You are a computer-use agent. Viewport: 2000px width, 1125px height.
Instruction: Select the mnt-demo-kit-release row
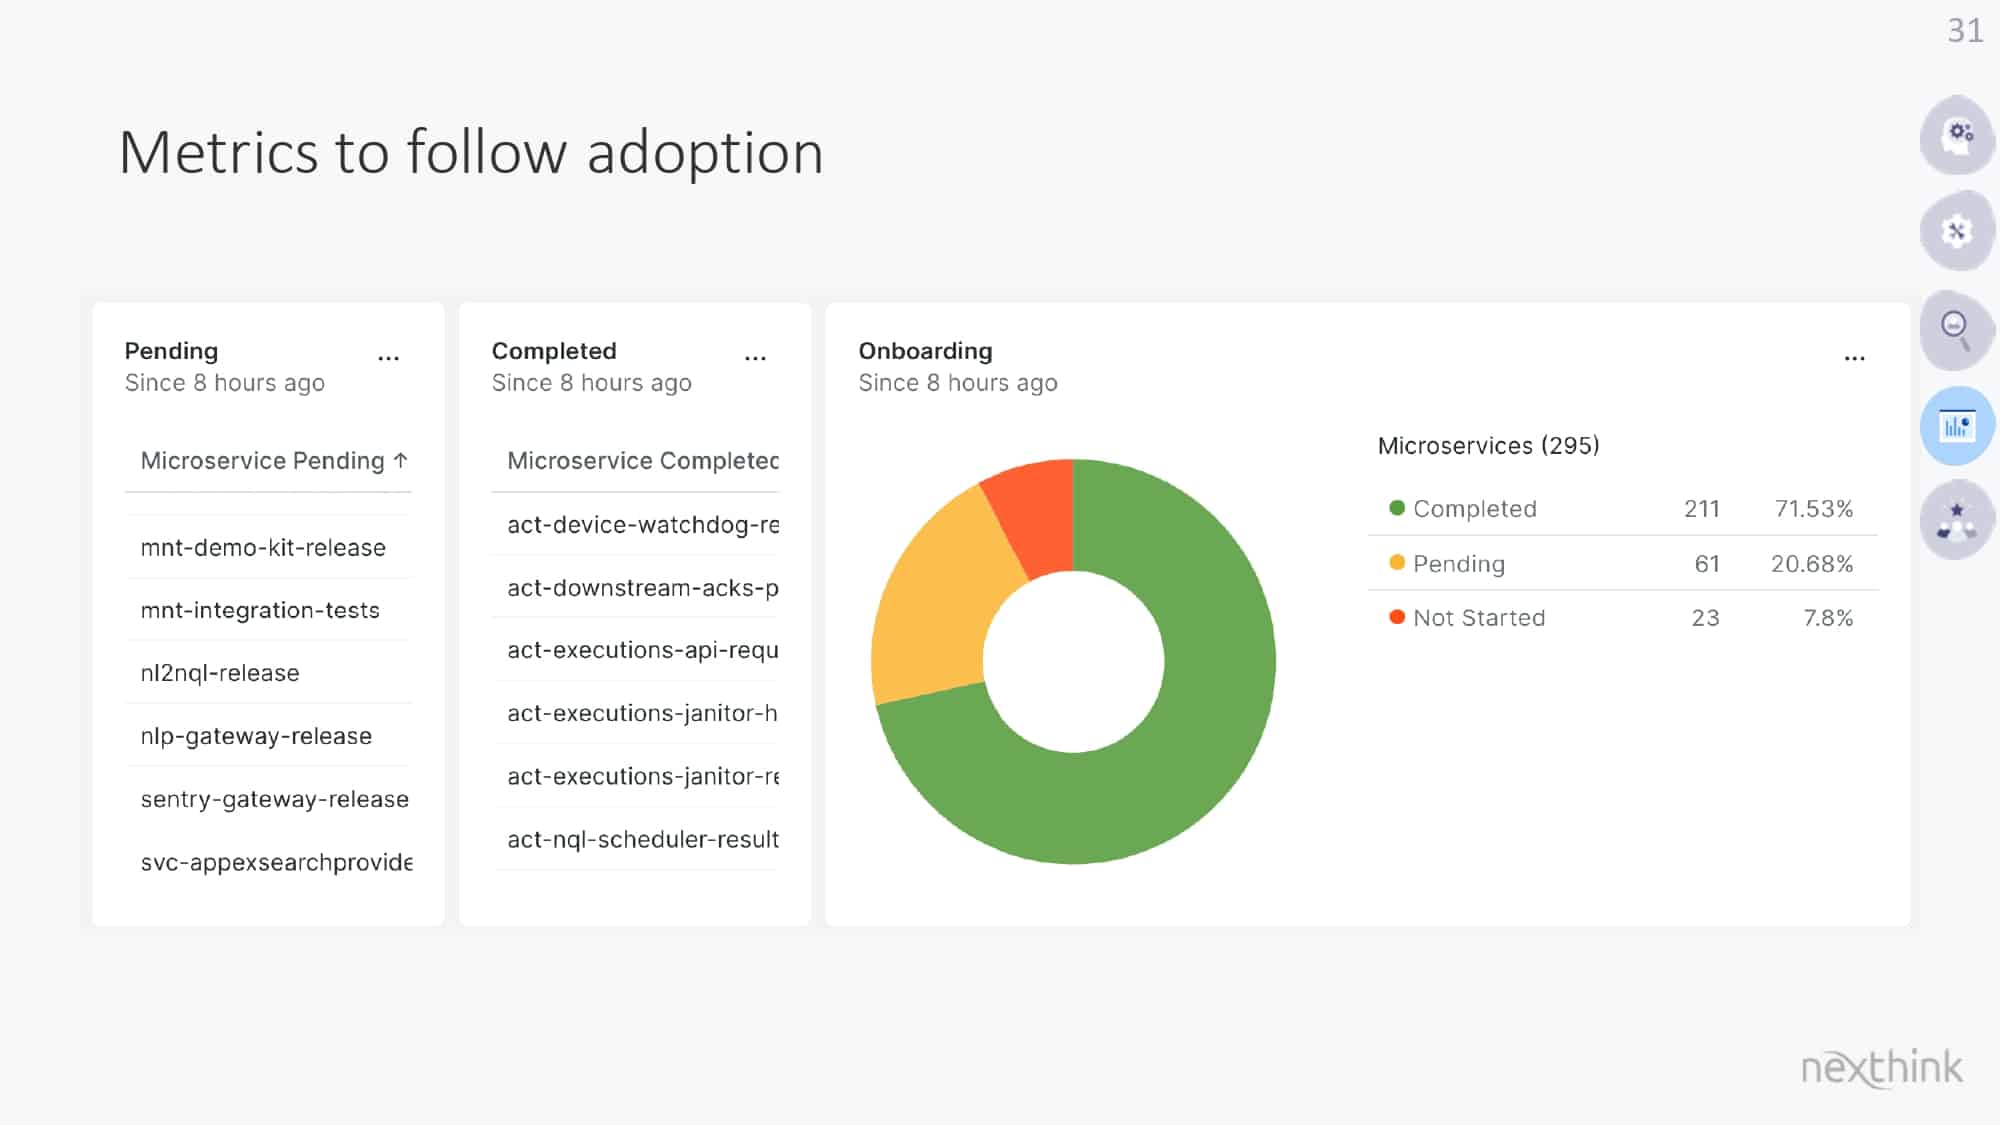(268, 547)
